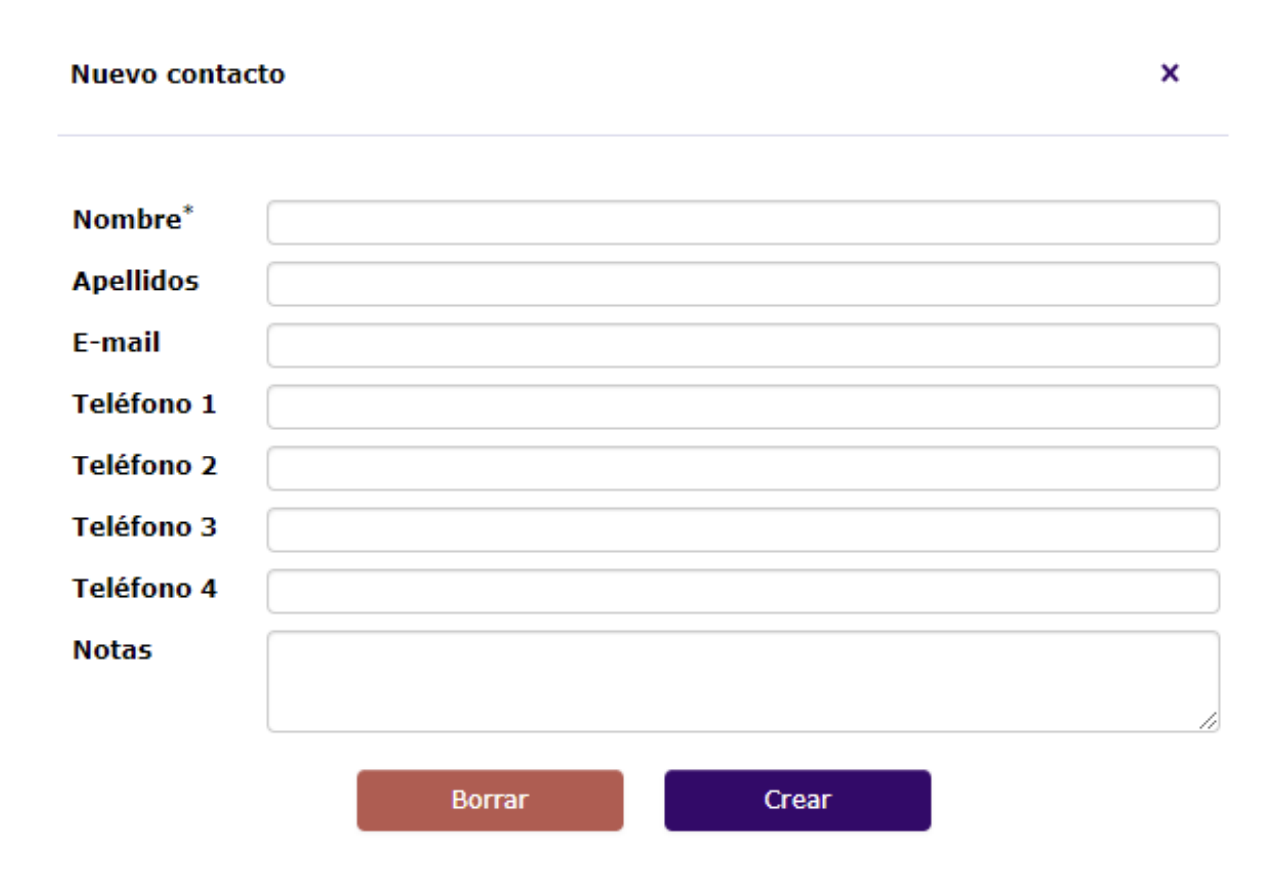
Task: Click the Teléfono 4 label
Action: [144, 589]
